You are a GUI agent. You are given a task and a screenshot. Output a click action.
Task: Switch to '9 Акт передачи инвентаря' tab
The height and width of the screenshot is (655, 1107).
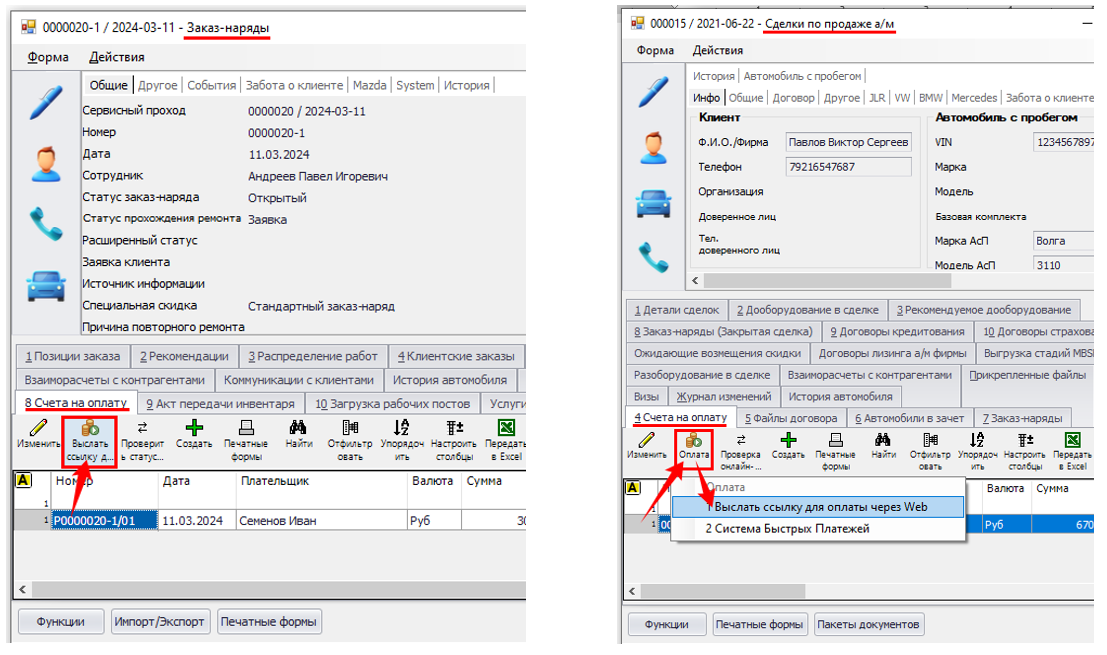[220, 404]
